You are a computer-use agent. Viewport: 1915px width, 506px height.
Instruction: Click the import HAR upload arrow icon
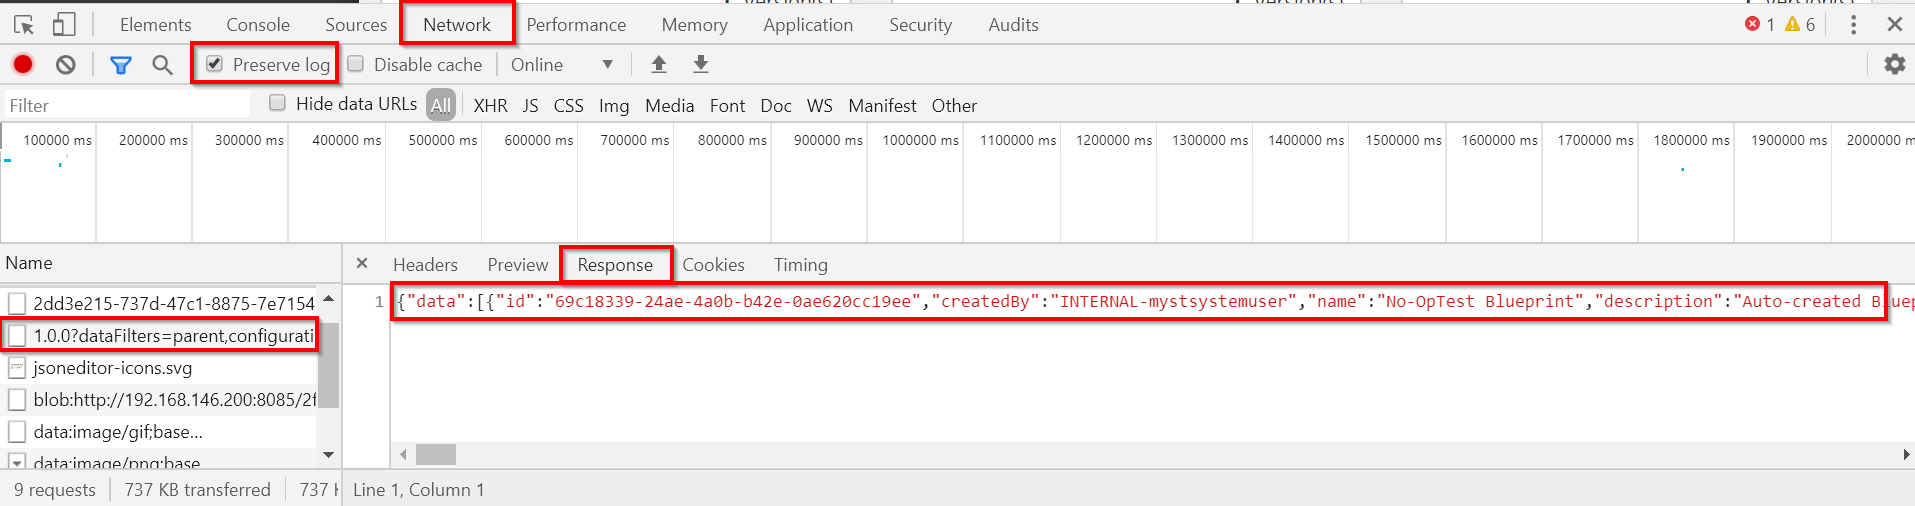[659, 65]
